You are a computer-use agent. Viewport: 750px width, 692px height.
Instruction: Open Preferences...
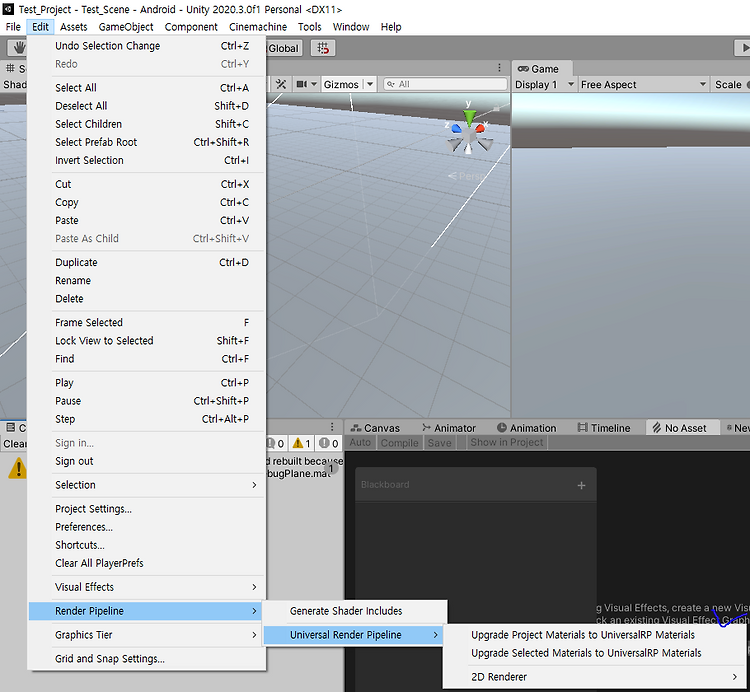[x=146, y=527]
